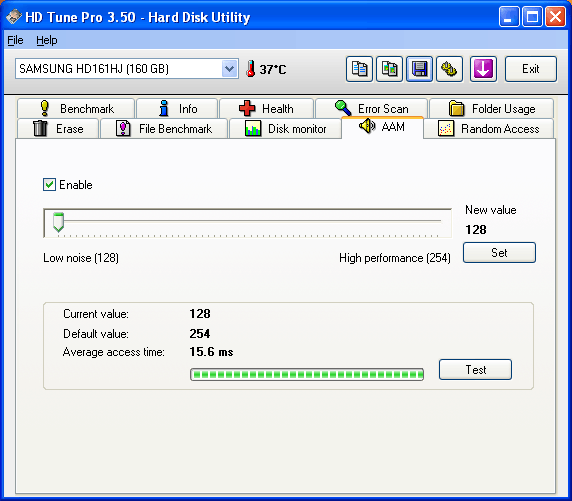This screenshot has height=501, width=572.
Task: Open the Help menu
Action: [47, 40]
